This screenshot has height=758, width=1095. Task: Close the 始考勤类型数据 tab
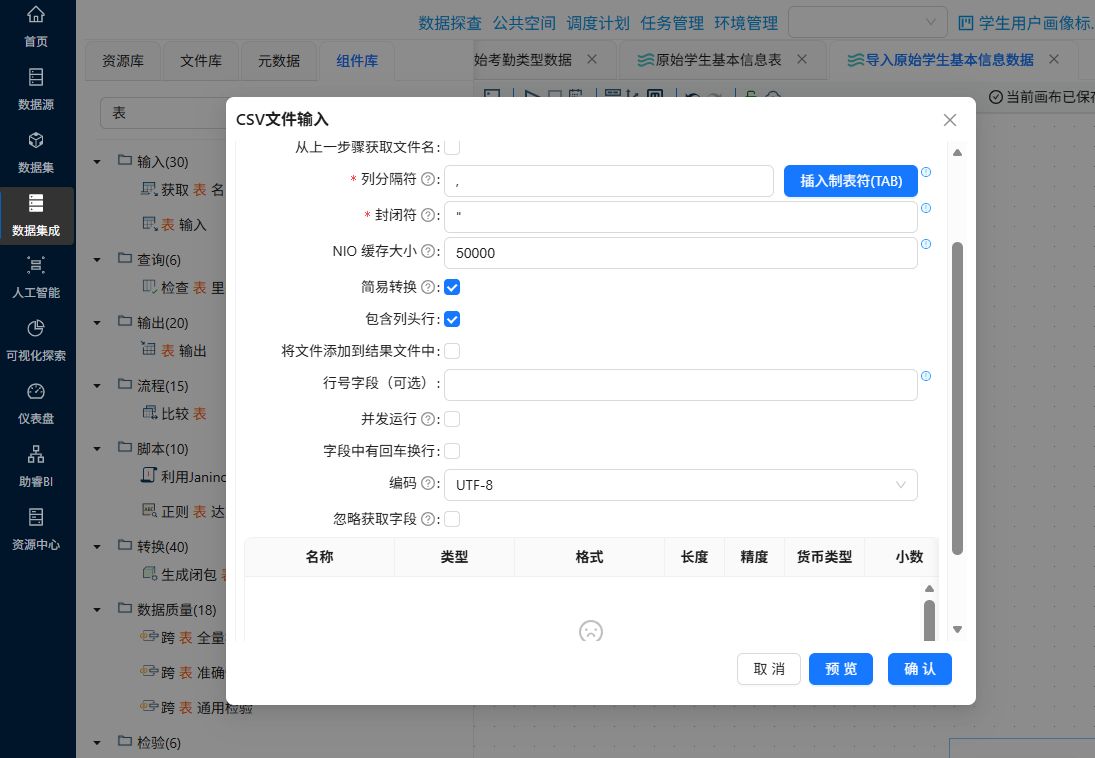pyautogui.click(x=591, y=59)
